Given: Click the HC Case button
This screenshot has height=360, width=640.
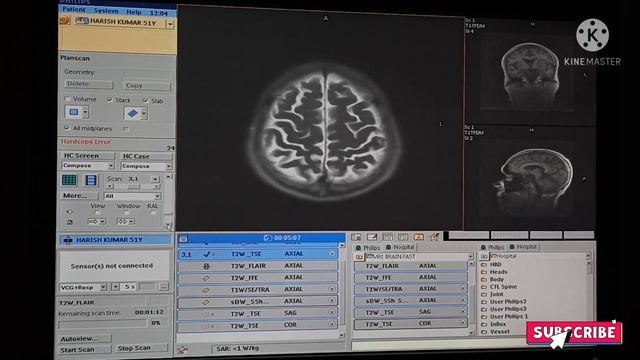Looking at the screenshot, I should tap(146, 156).
